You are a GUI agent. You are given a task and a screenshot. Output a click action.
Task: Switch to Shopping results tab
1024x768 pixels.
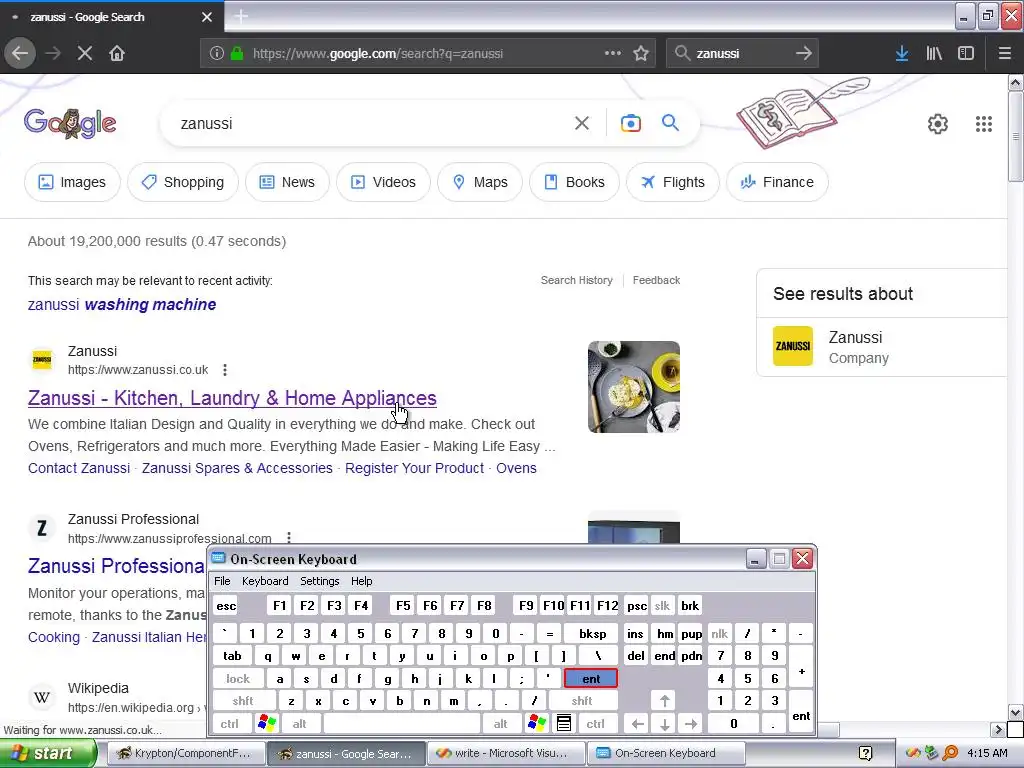(183, 182)
